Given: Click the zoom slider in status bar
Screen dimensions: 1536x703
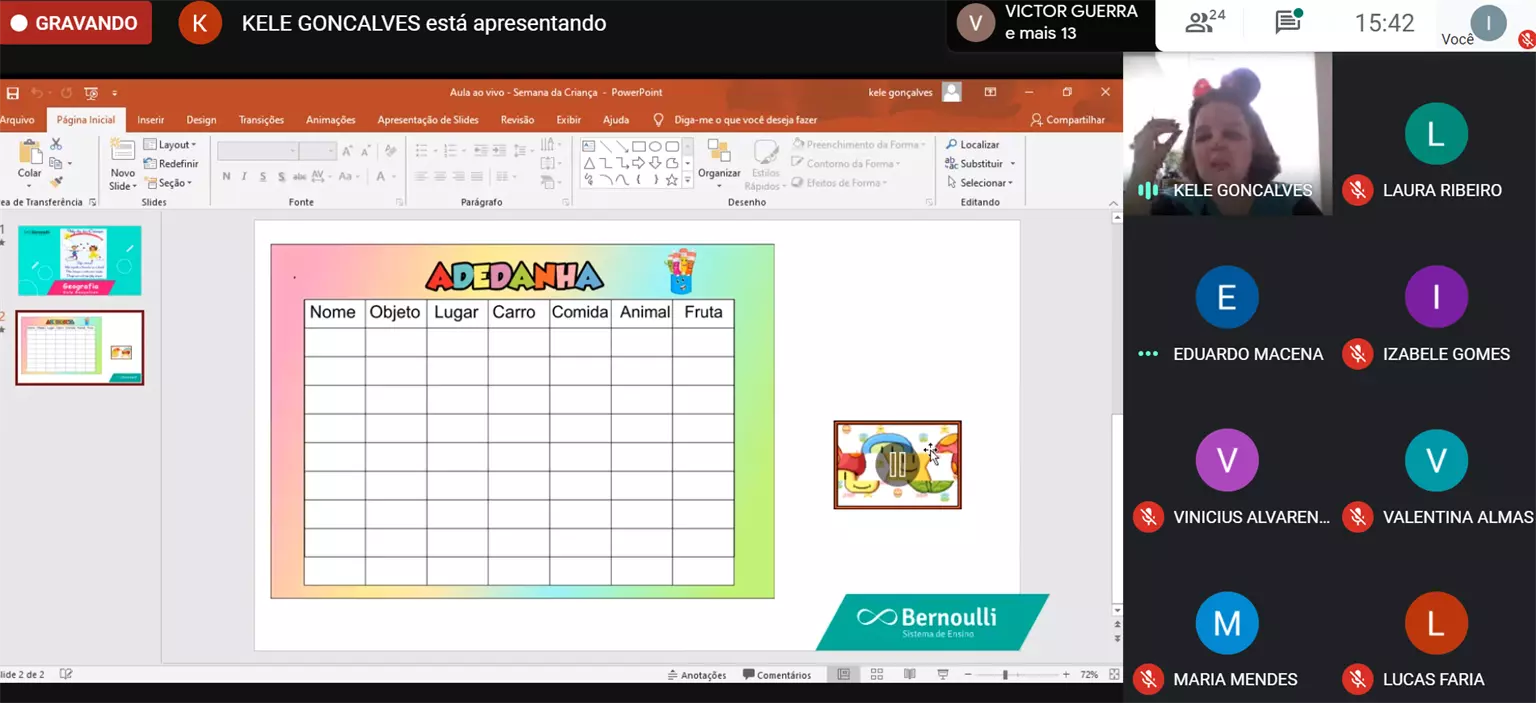Looking at the screenshot, I should click(1005, 675).
